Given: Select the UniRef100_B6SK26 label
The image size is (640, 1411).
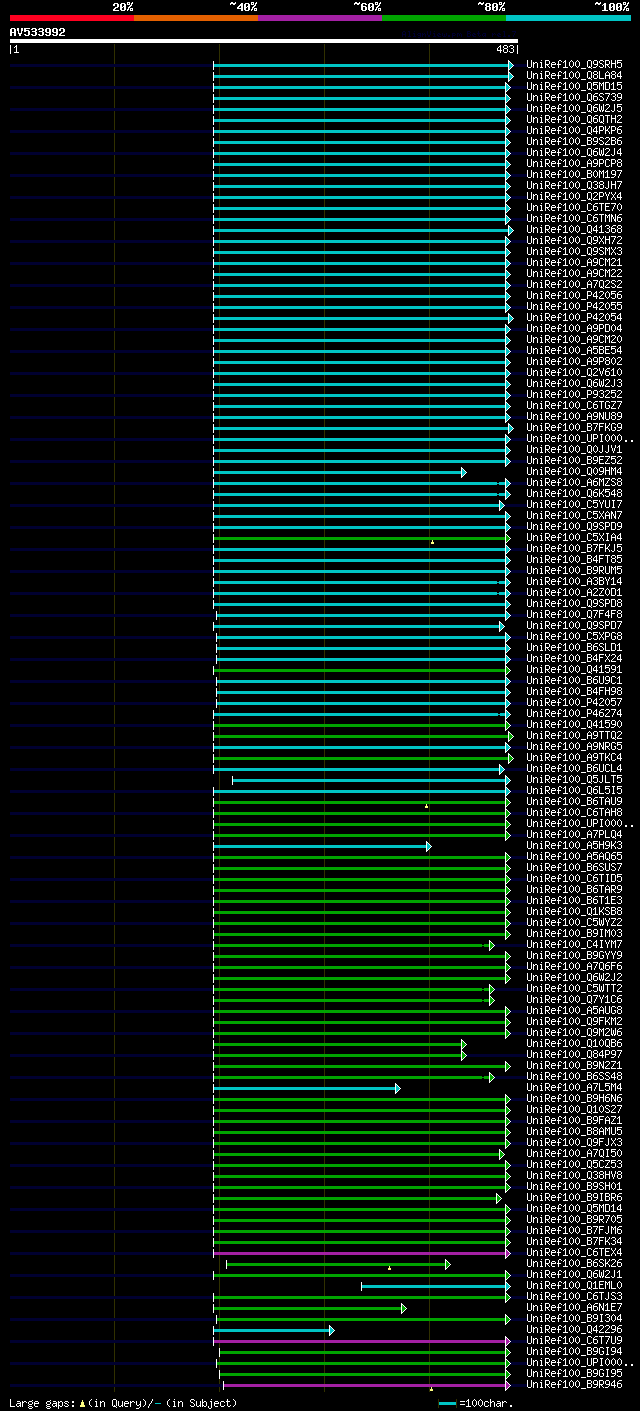Looking at the screenshot, I should click(574, 1263).
